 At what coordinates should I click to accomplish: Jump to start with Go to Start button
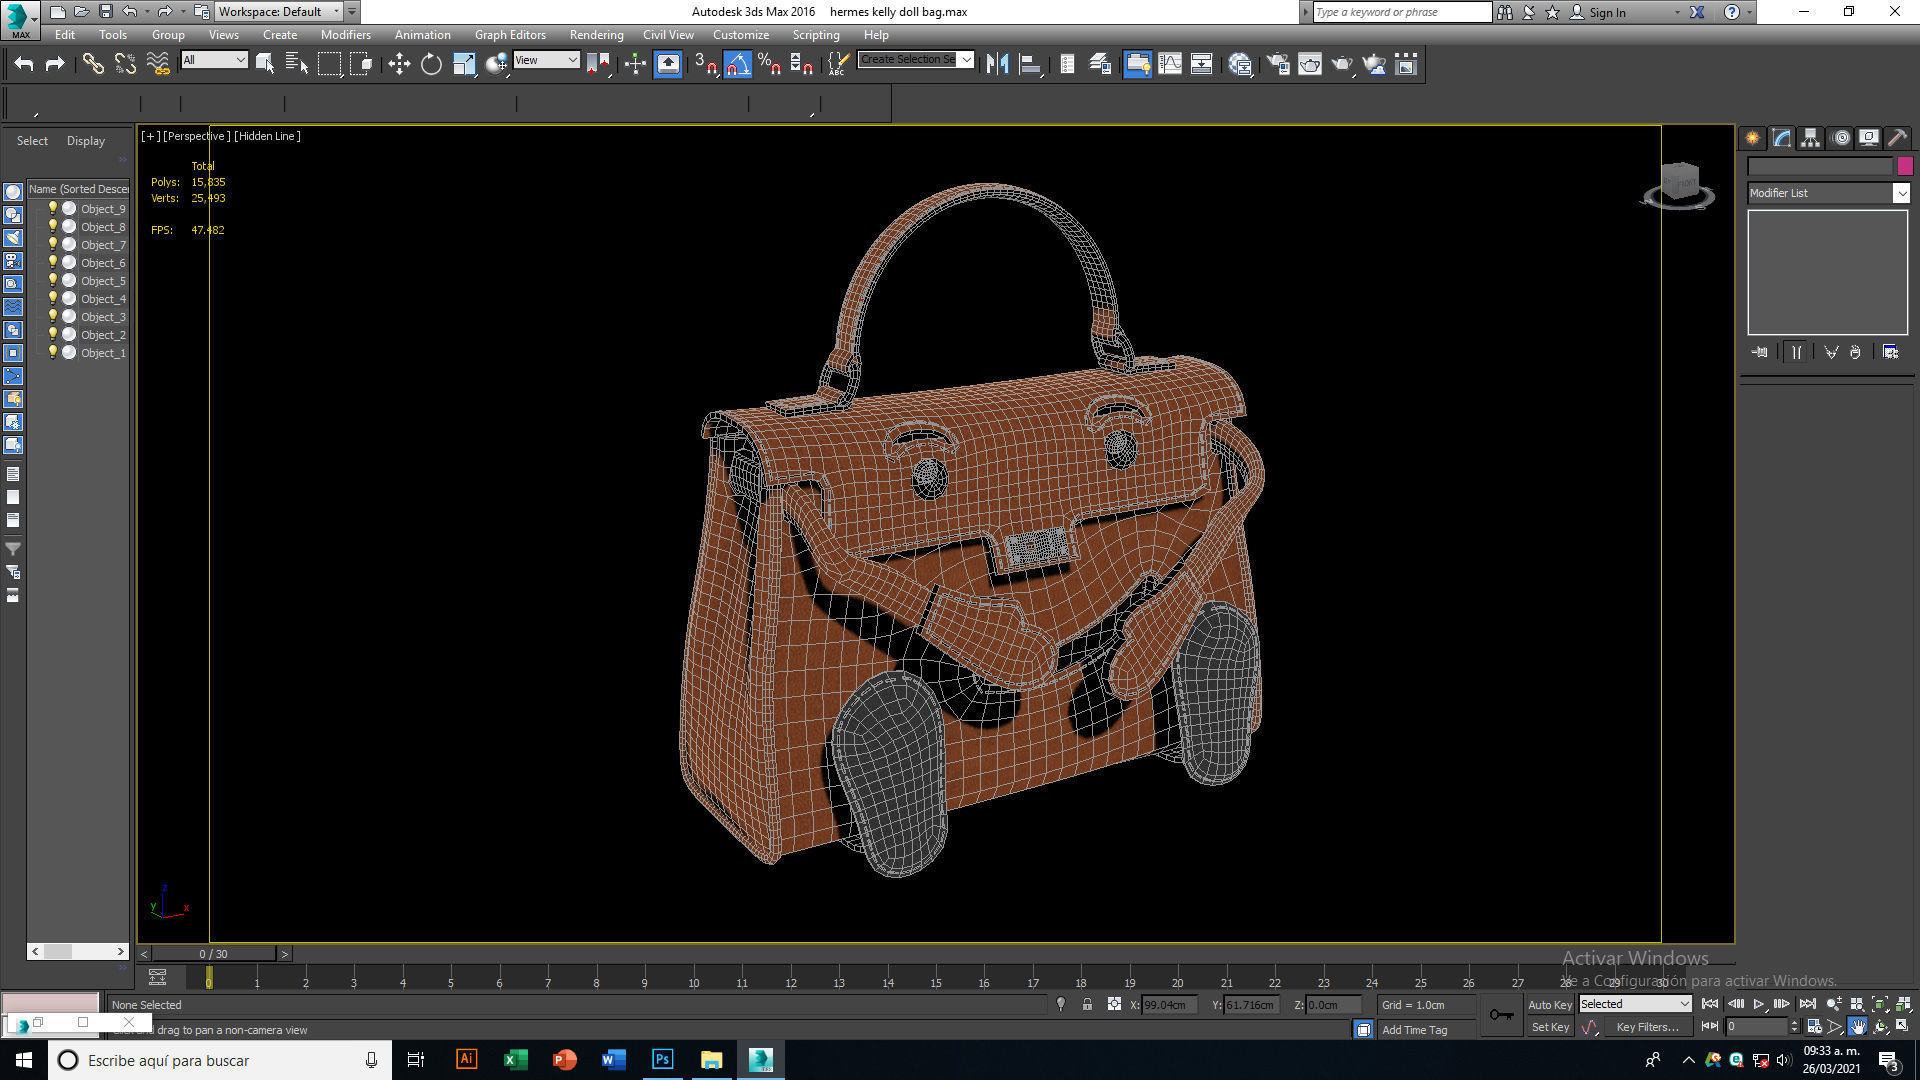click(1710, 1004)
